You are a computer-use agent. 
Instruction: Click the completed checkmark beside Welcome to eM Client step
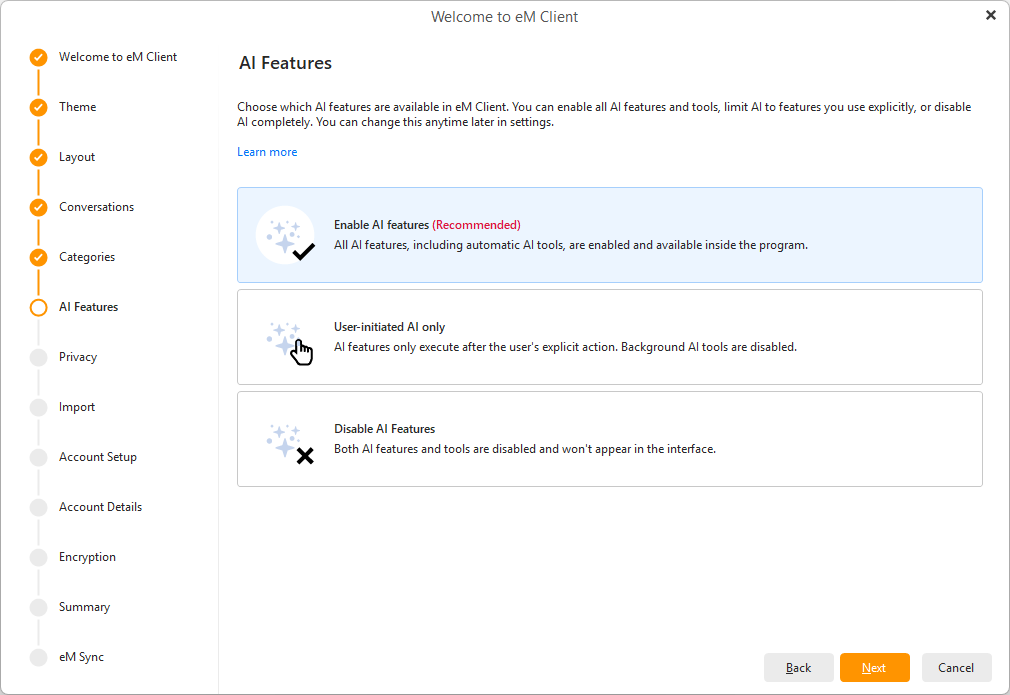39,57
